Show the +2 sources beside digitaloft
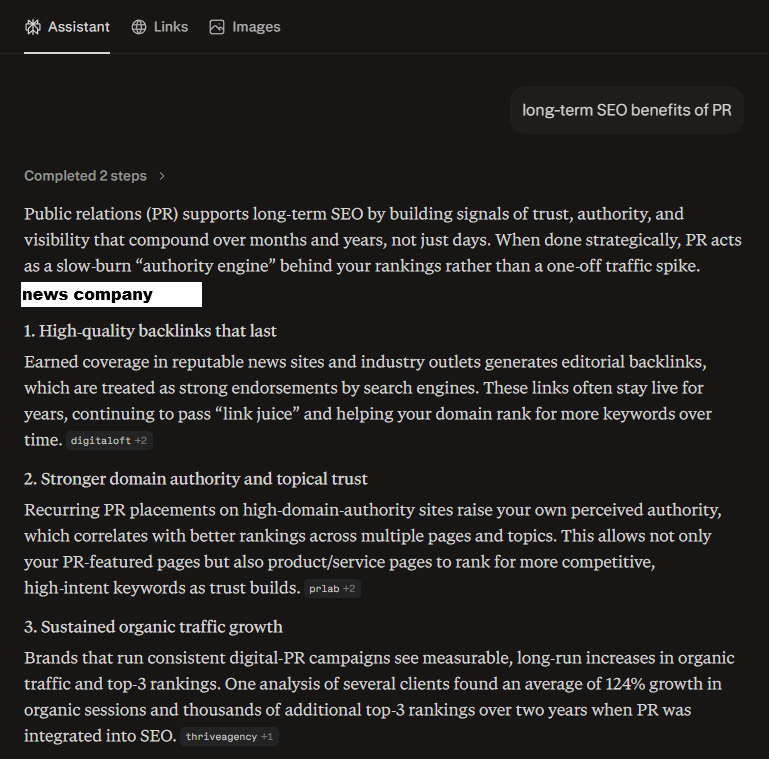 click(142, 440)
